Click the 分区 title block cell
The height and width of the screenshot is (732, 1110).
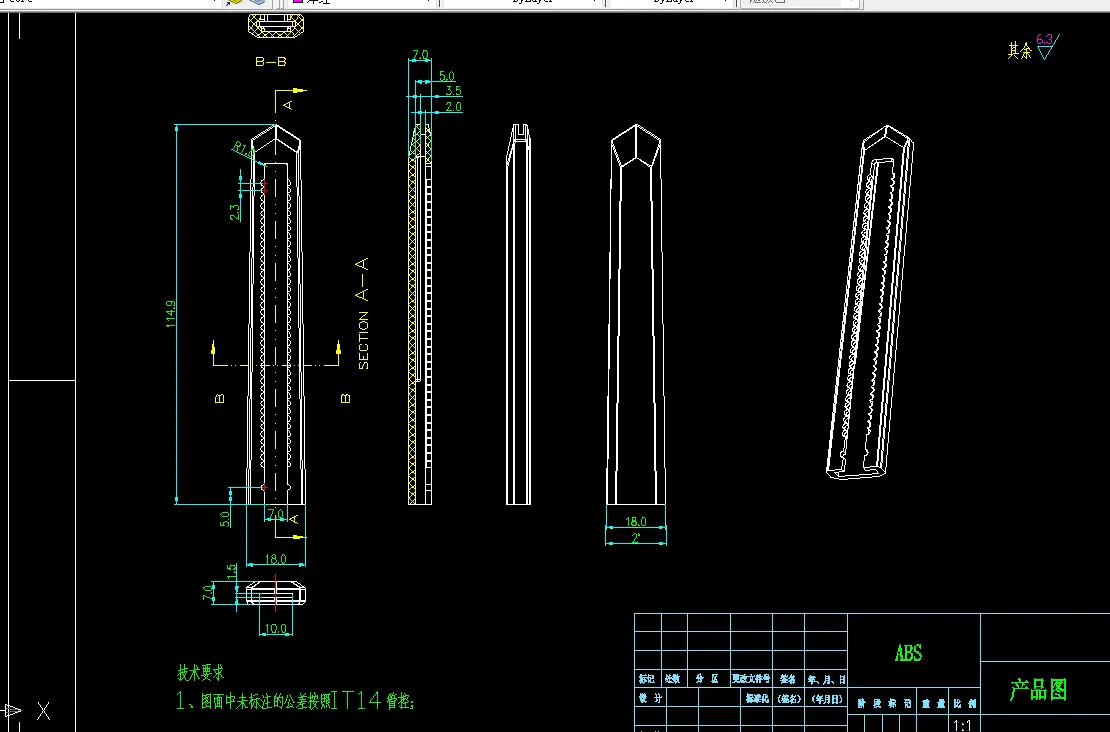pyautogui.click(x=707, y=679)
